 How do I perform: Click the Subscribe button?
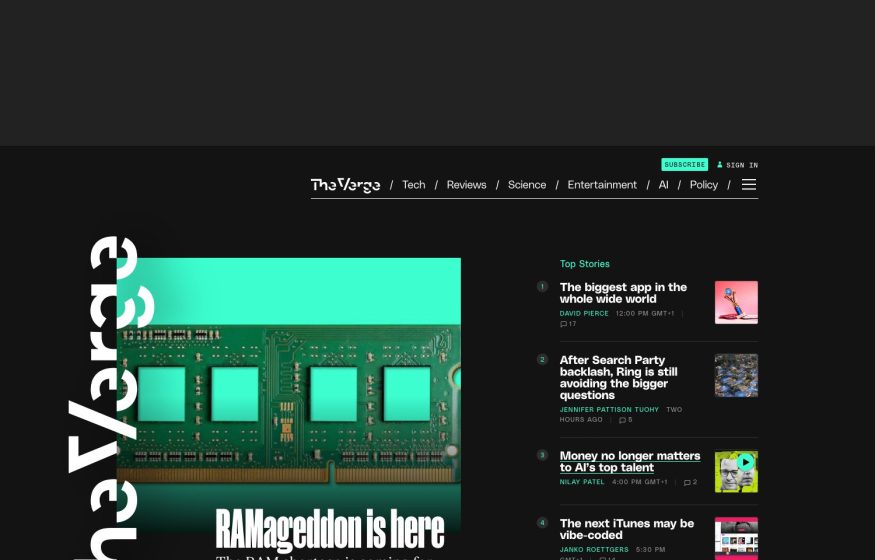point(685,165)
